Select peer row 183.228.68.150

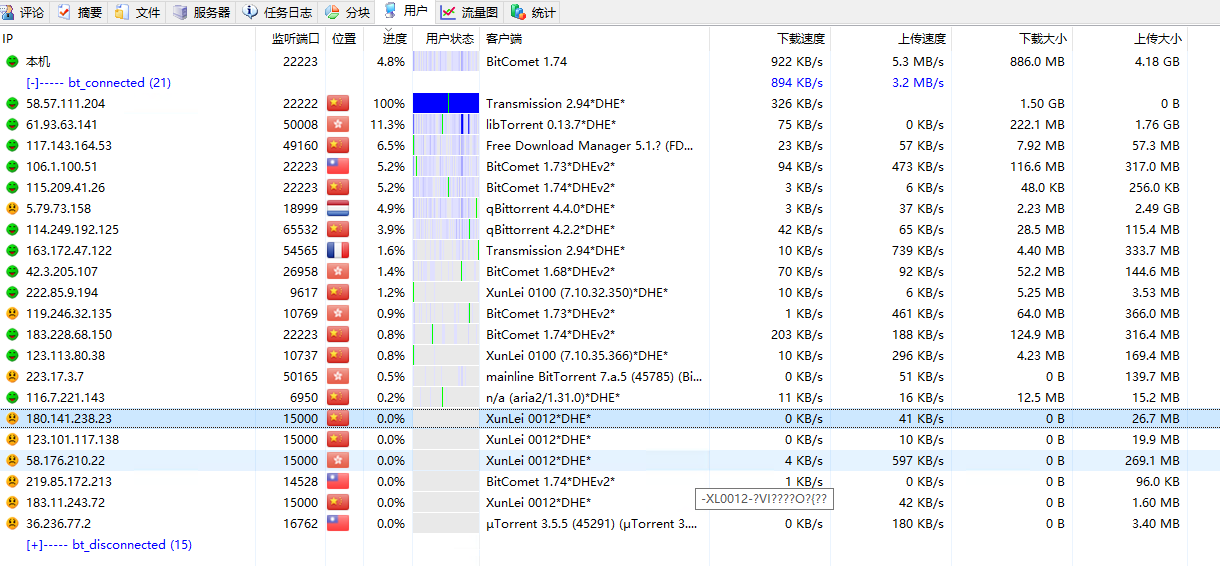point(610,335)
